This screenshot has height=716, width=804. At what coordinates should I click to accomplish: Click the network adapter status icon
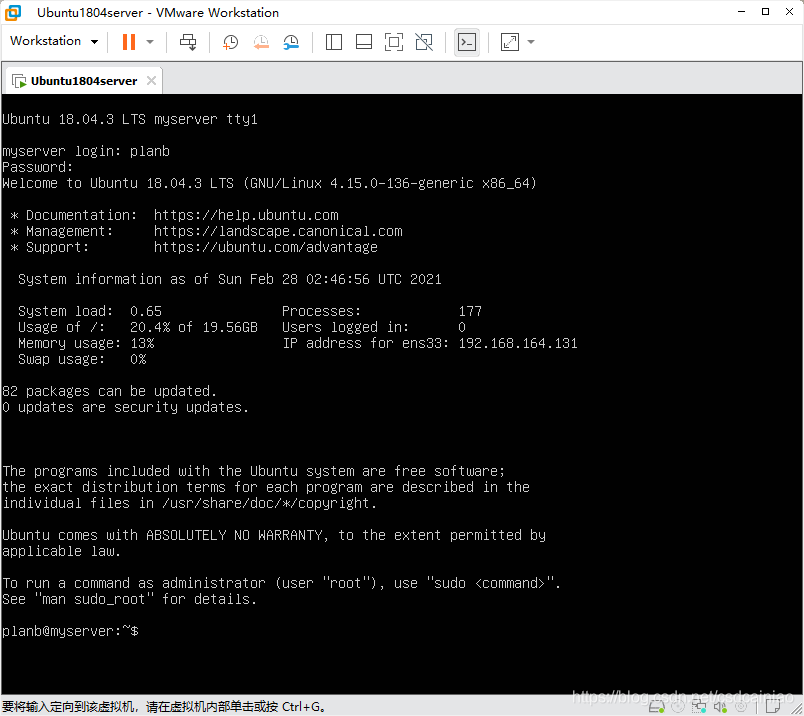pos(699,707)
